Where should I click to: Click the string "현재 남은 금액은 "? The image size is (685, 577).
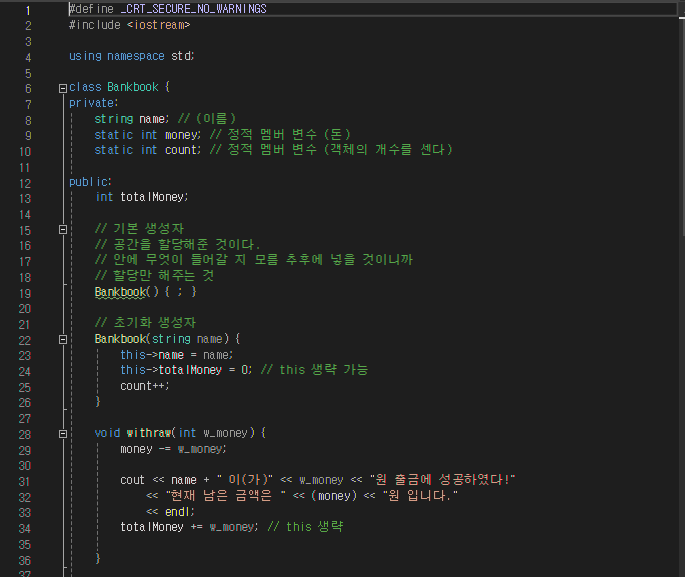[226, 496]
